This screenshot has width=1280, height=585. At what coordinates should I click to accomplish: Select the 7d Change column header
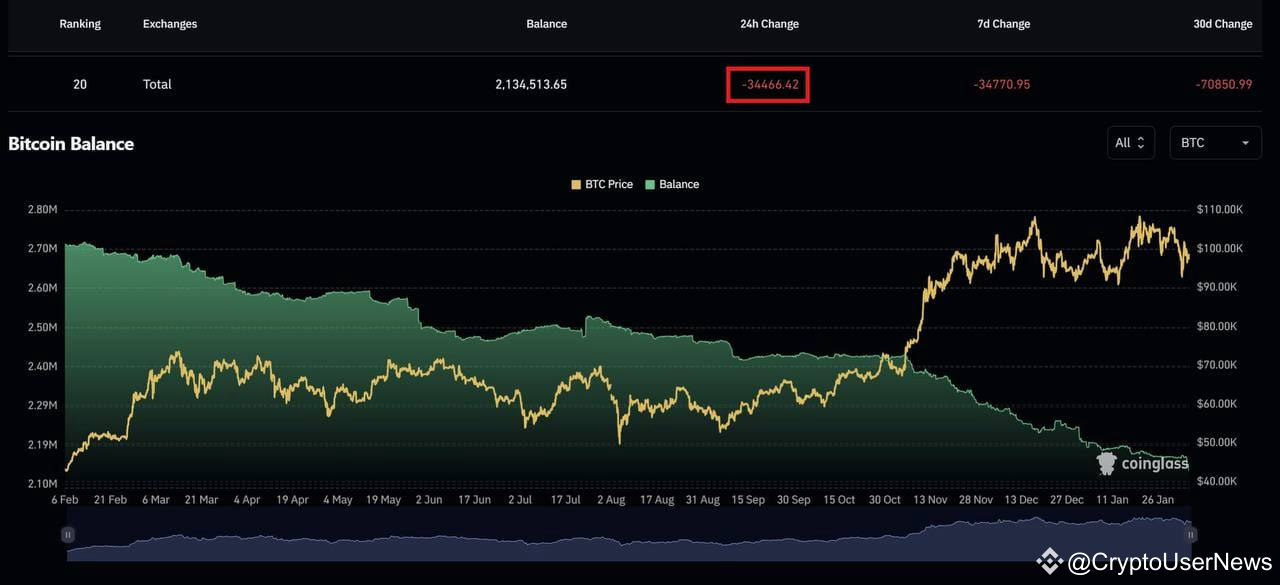[1003, 23]
